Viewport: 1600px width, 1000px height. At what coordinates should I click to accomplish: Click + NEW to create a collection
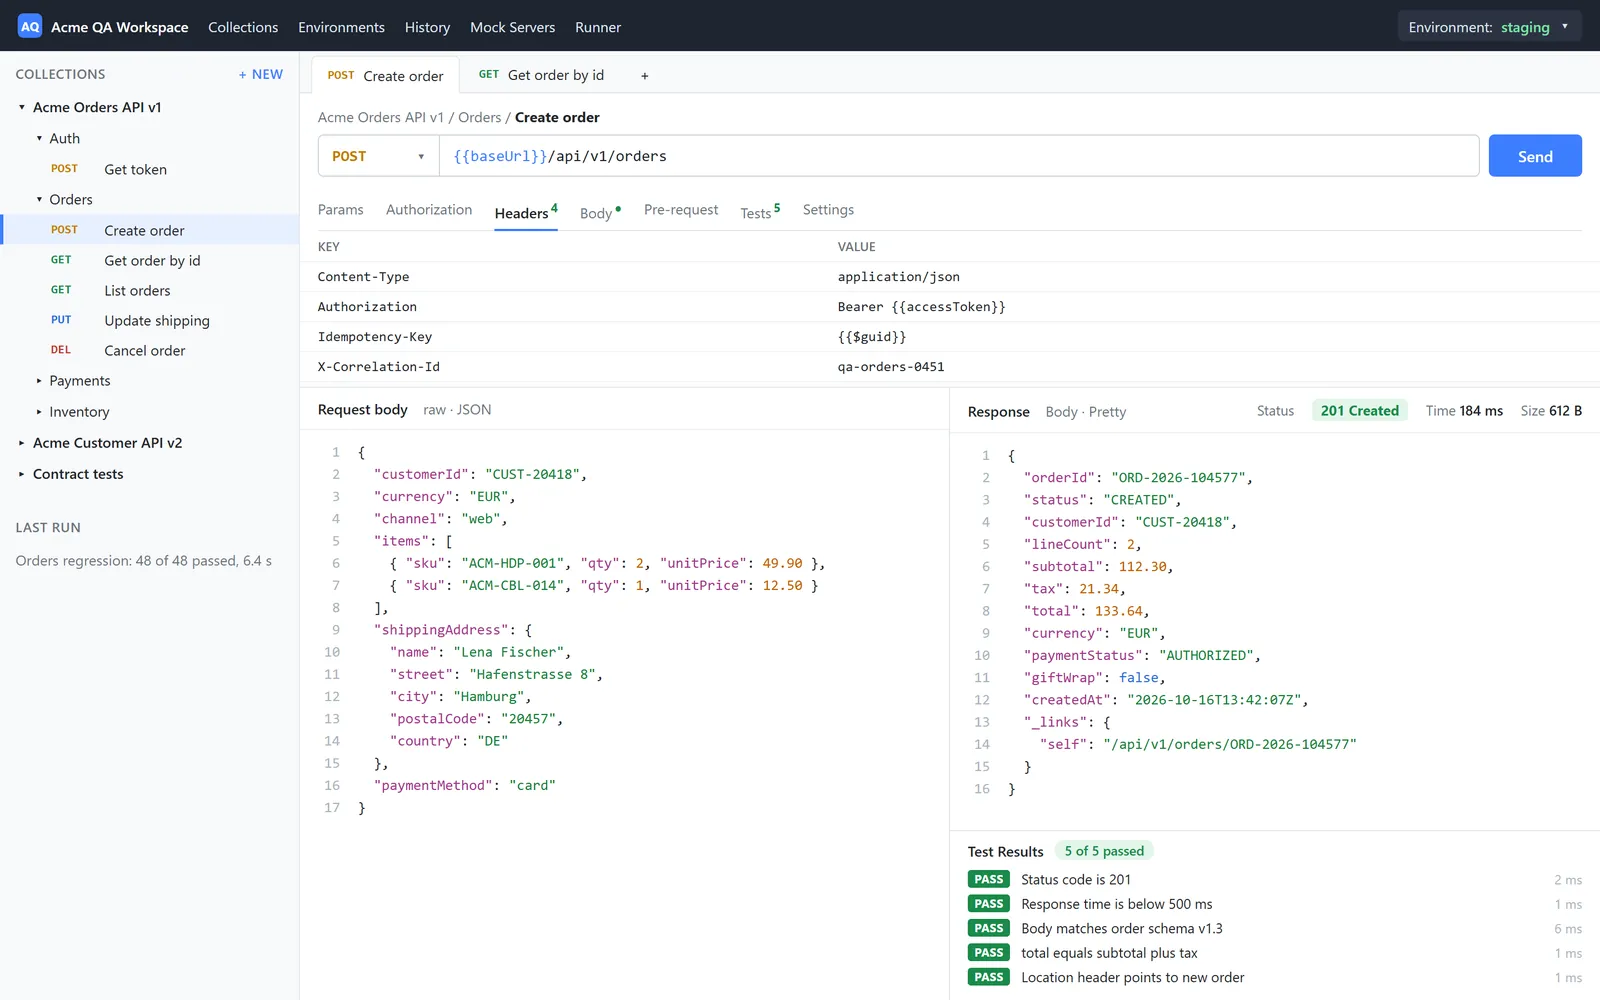coord(261,74)
